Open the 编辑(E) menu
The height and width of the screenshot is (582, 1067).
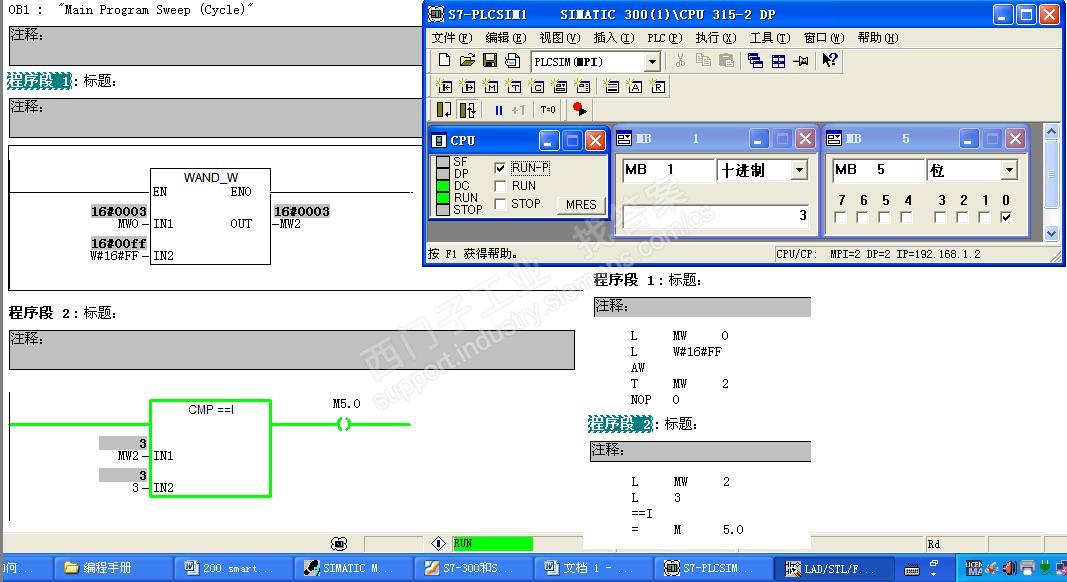pos(506,38)
